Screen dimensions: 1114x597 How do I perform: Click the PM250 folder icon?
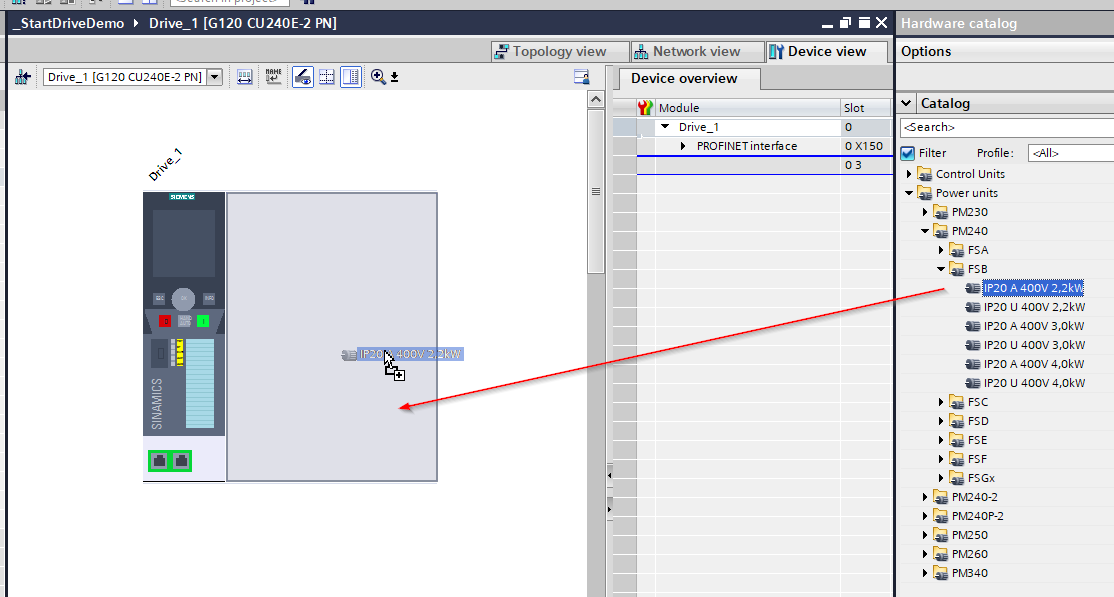[941, 535]
